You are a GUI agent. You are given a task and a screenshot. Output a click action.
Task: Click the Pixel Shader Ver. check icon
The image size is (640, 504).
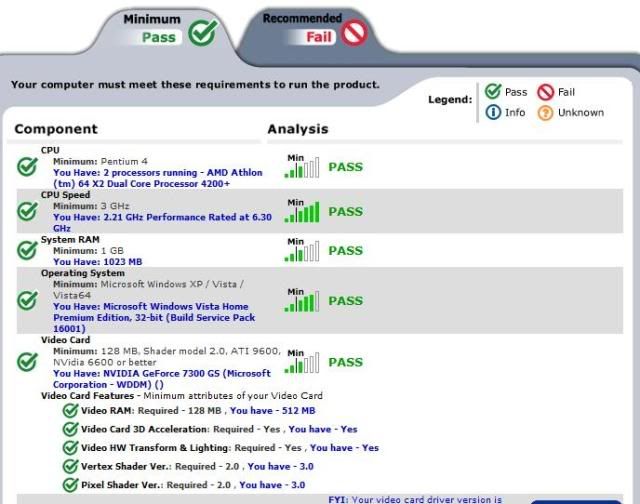pos(70,485)
